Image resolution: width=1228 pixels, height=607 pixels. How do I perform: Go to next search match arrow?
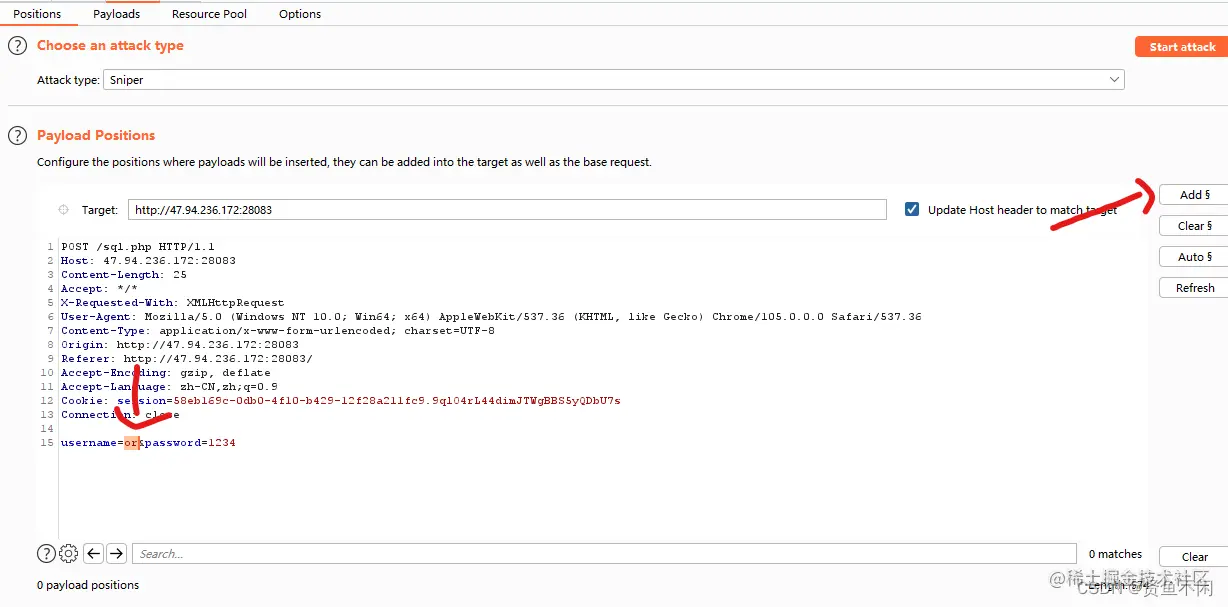coord(116,553)
